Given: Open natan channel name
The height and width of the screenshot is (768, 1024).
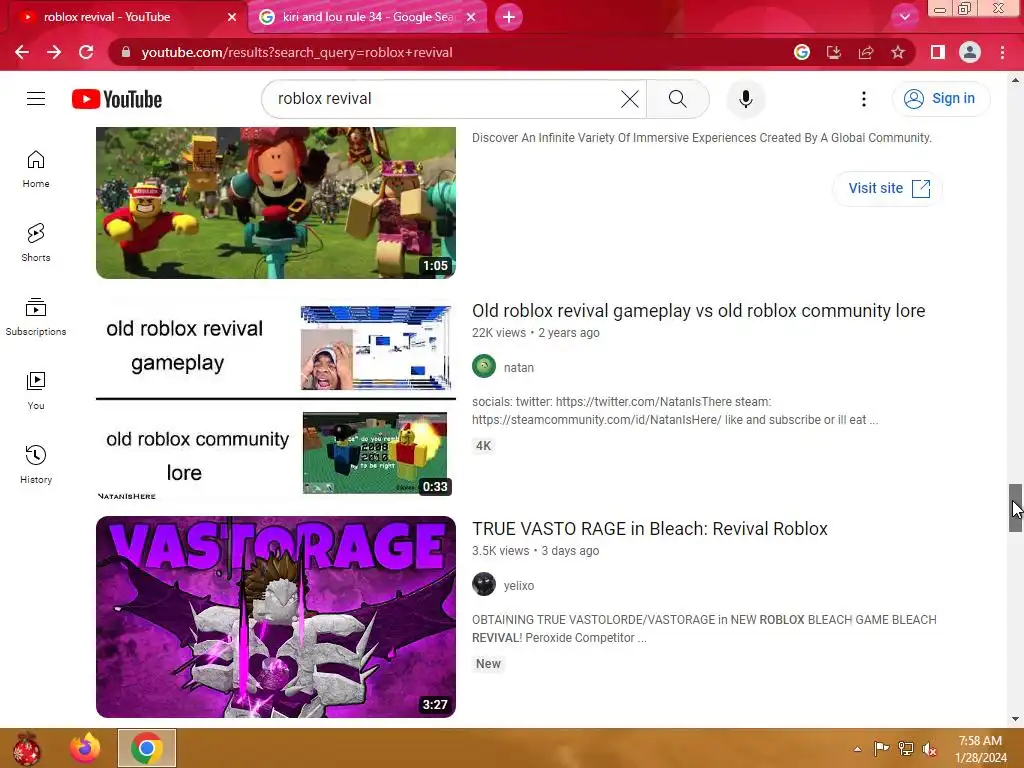Looking at the screenshot, I should [x=519, y=368].
